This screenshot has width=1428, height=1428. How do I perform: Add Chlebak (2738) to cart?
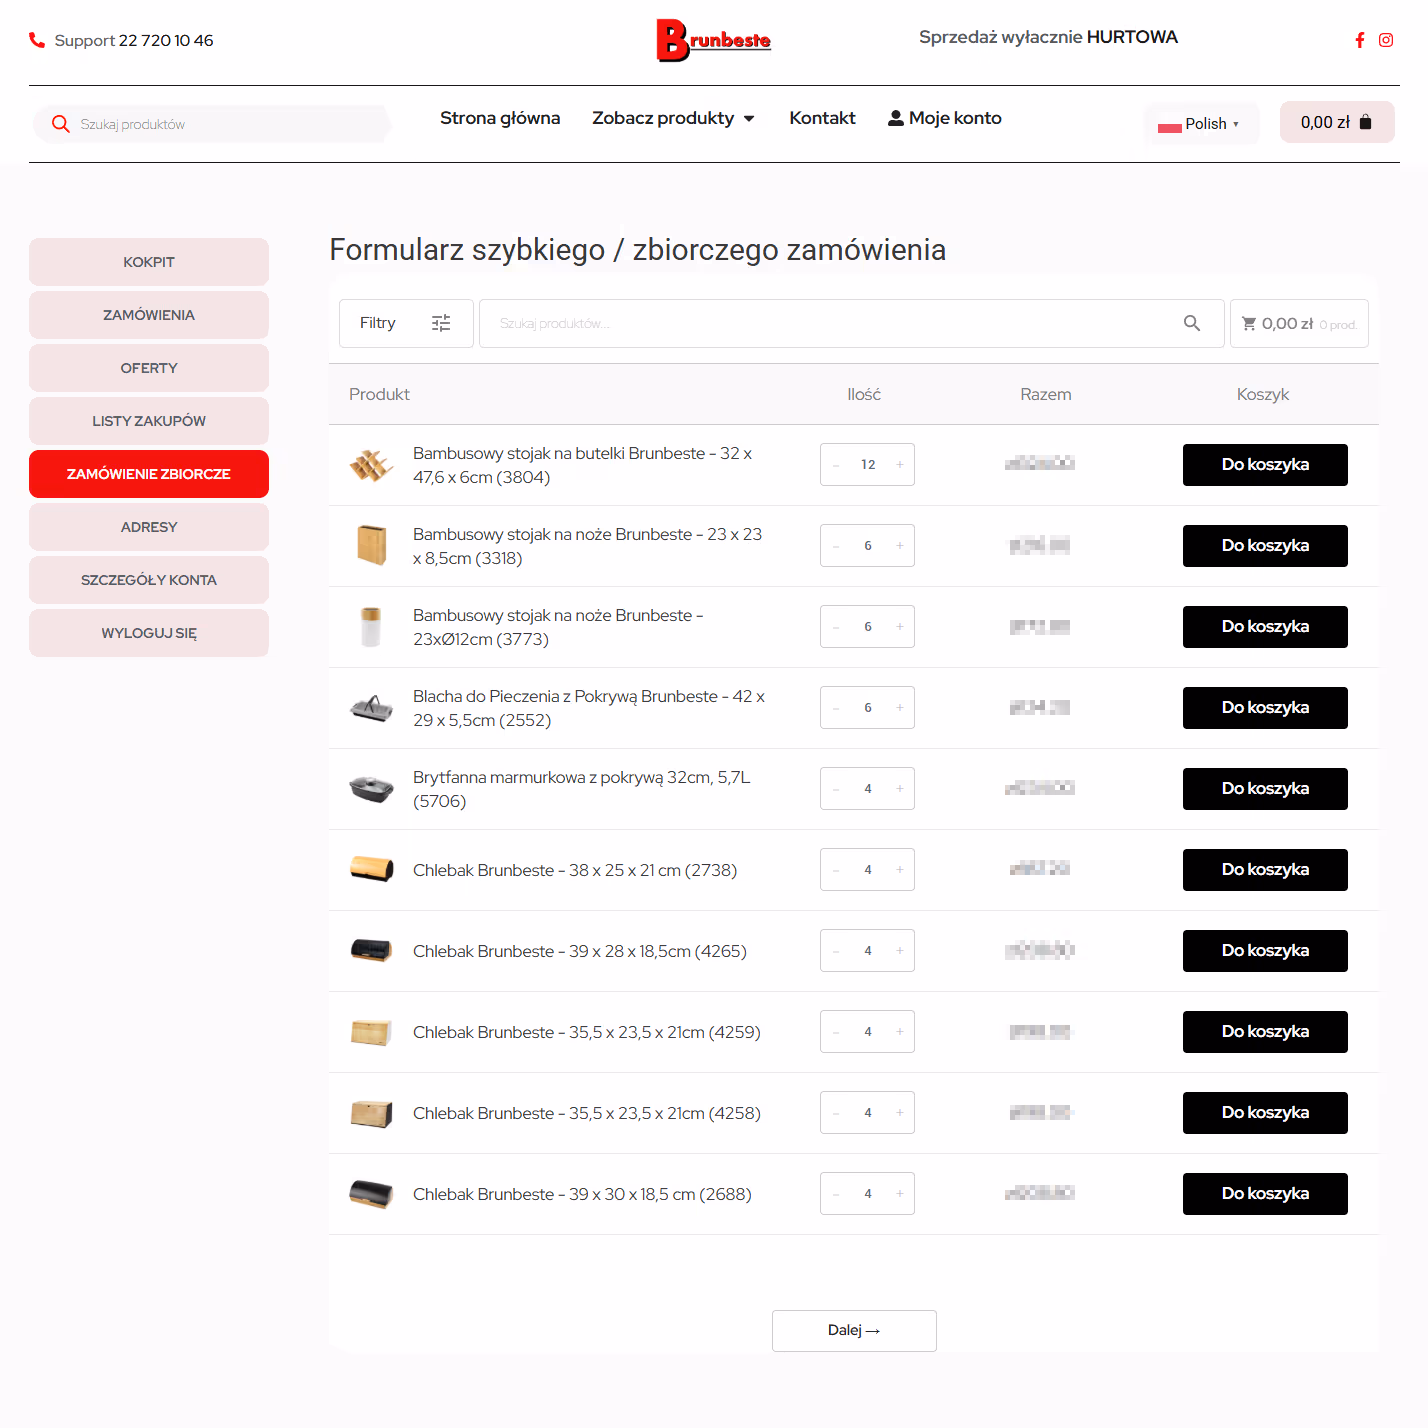tap(1265, 870)
